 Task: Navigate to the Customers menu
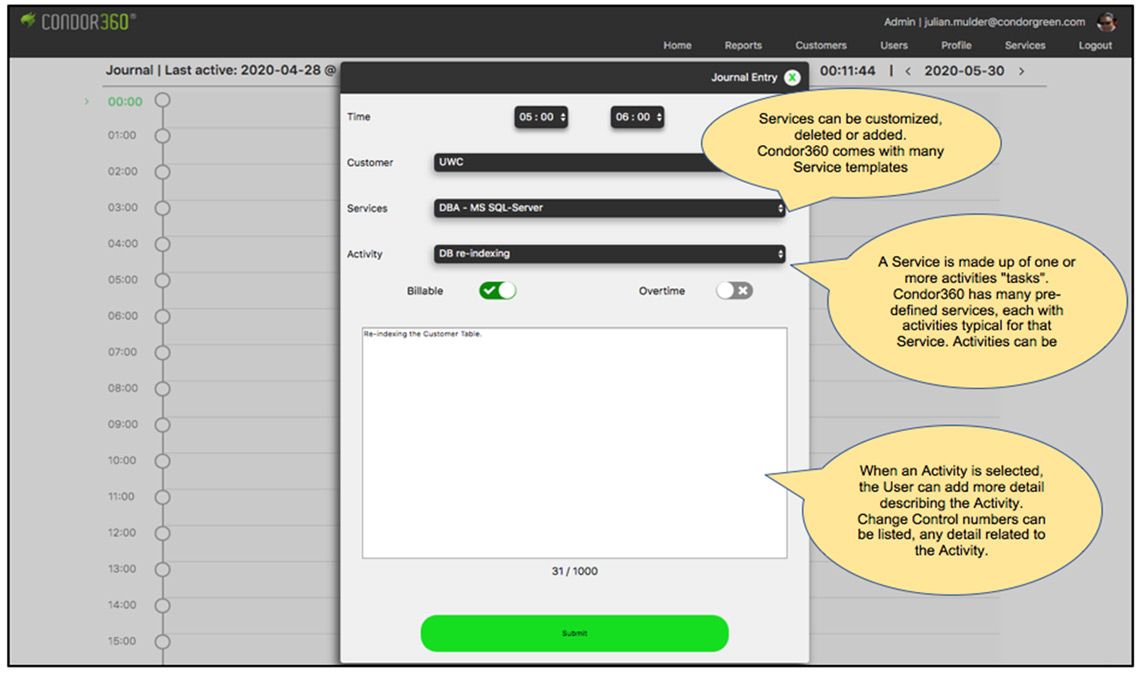820,46
